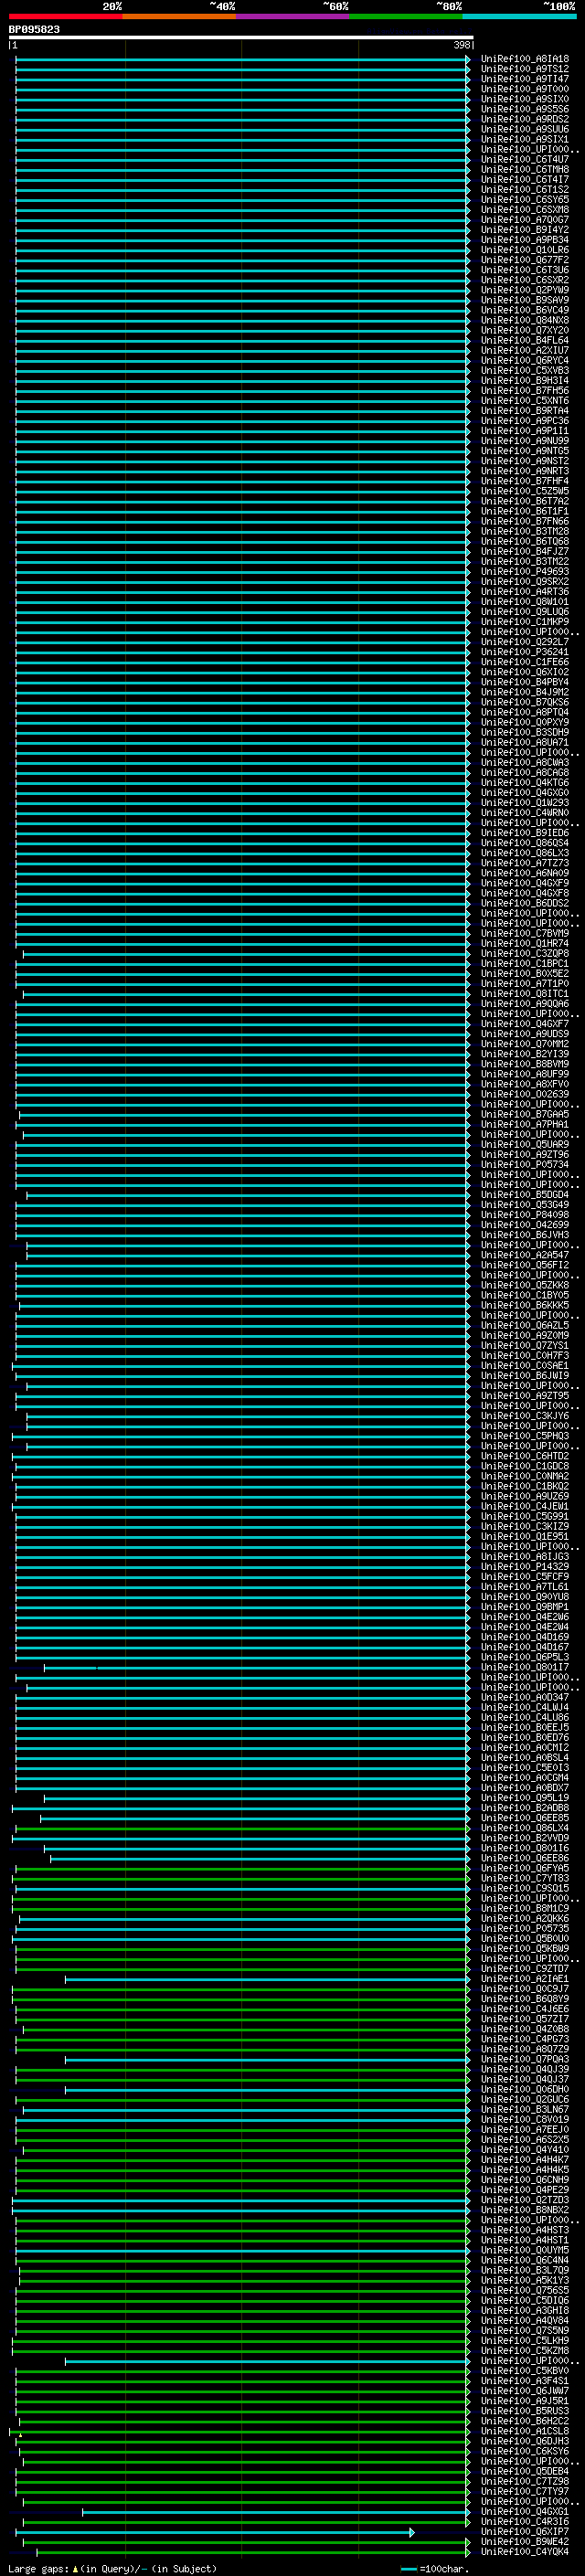
Task: Select the UniRef100_B9I4Y2 hit label
Action: click(525, 229)
